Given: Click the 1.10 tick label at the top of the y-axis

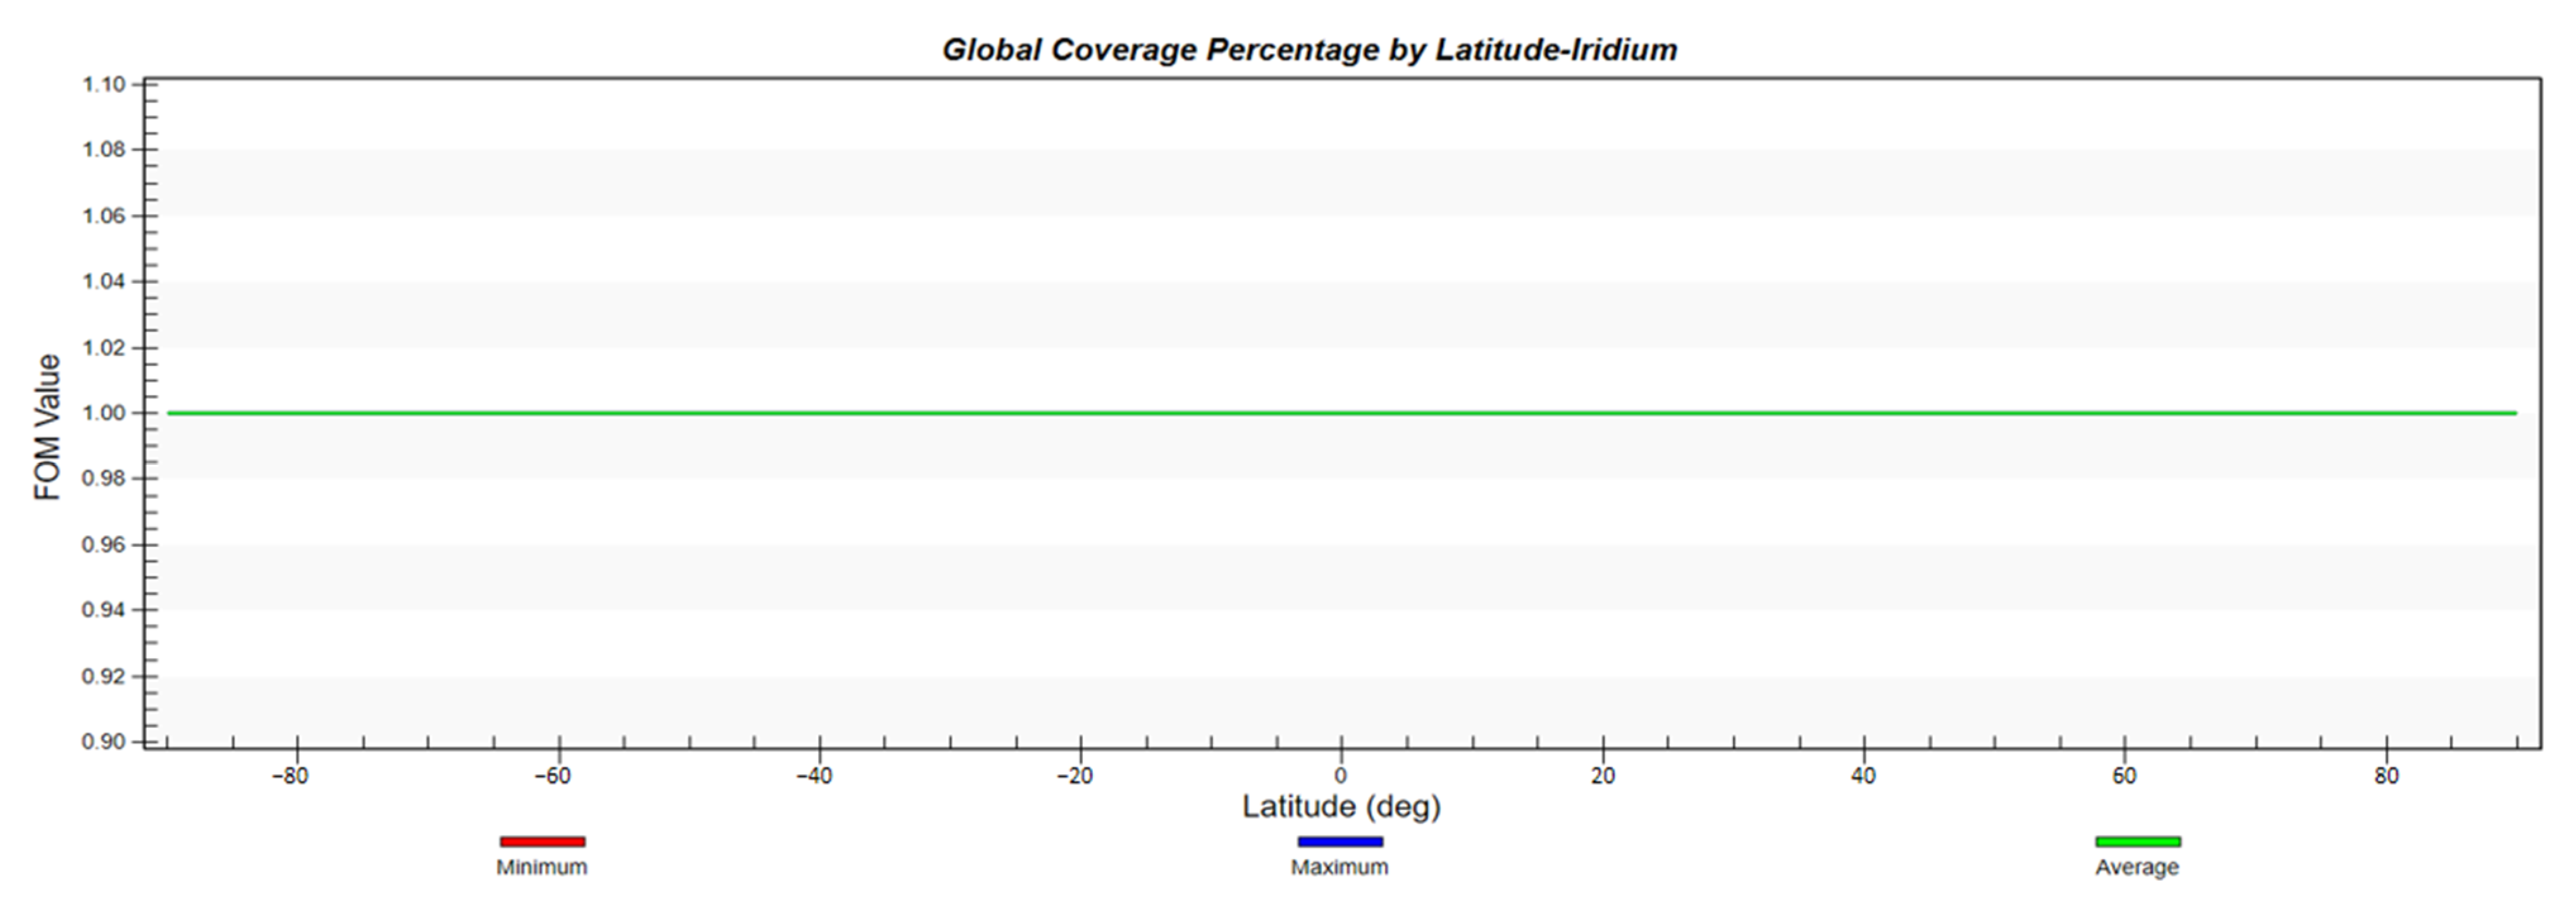Looking at the screenshot, I should point(103,84).
